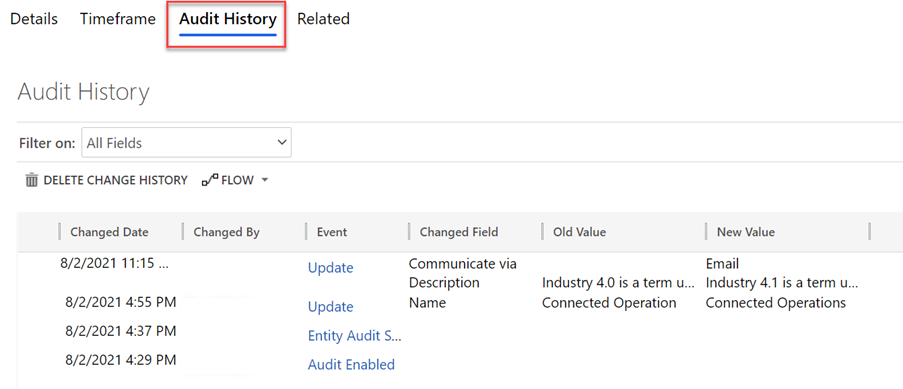This screenshot has height=389, width=903.
Task: Sort by Changed Date column header
Action: click(x=109, y=232)
